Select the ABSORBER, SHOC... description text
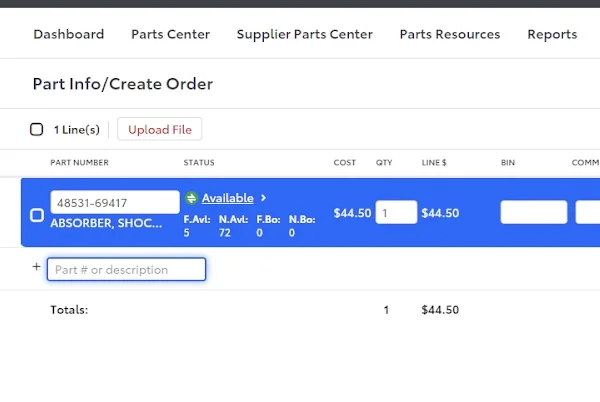The height and width of the screenshot is (402, 600). click(x=106, y=224)
